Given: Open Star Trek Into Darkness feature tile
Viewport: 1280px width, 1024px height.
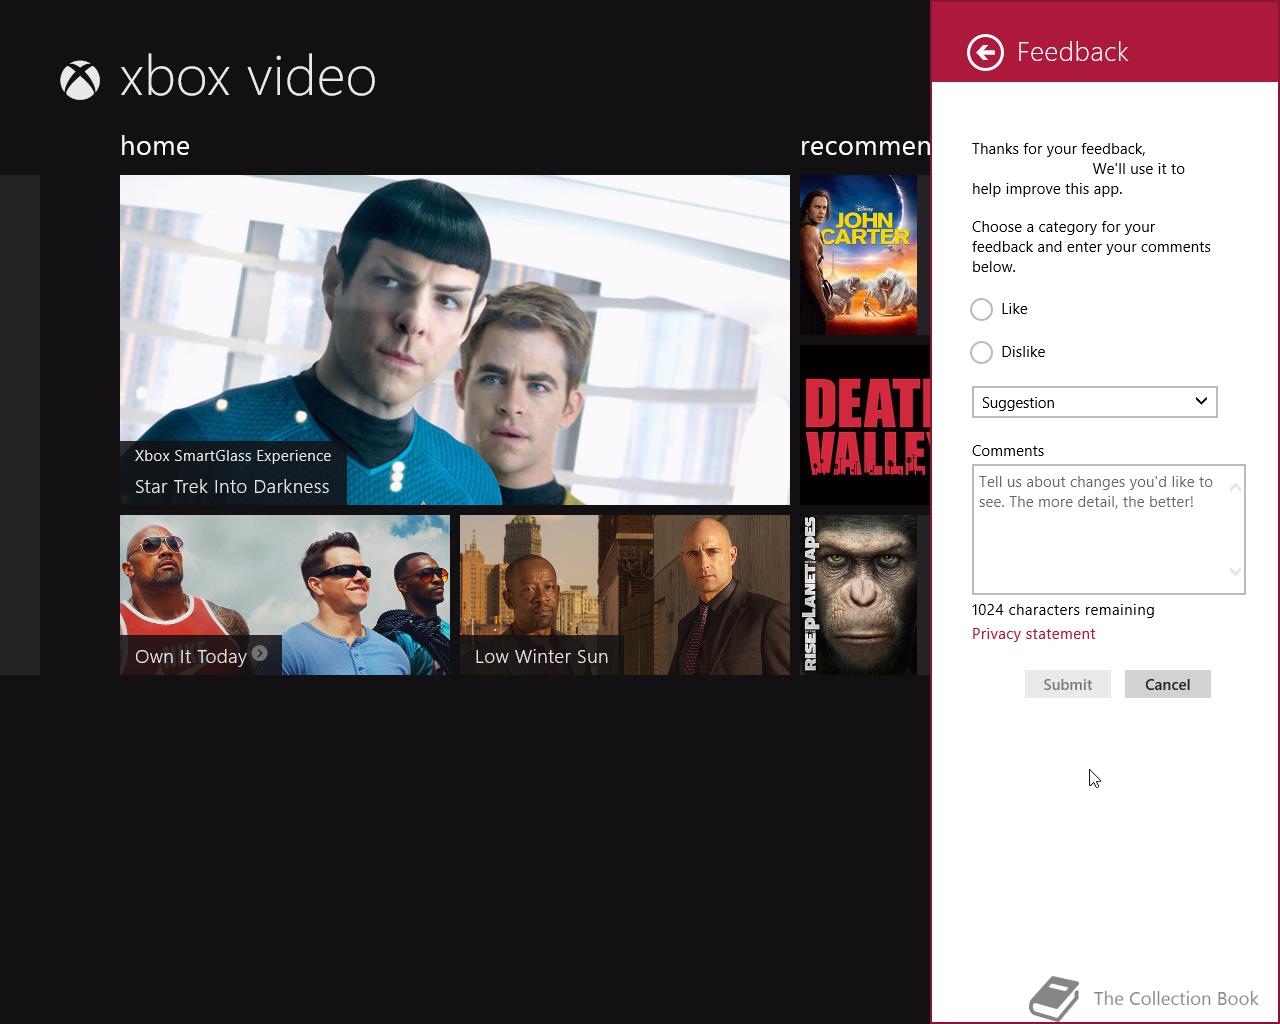Looking at the screenshot, I should [455, 340].
